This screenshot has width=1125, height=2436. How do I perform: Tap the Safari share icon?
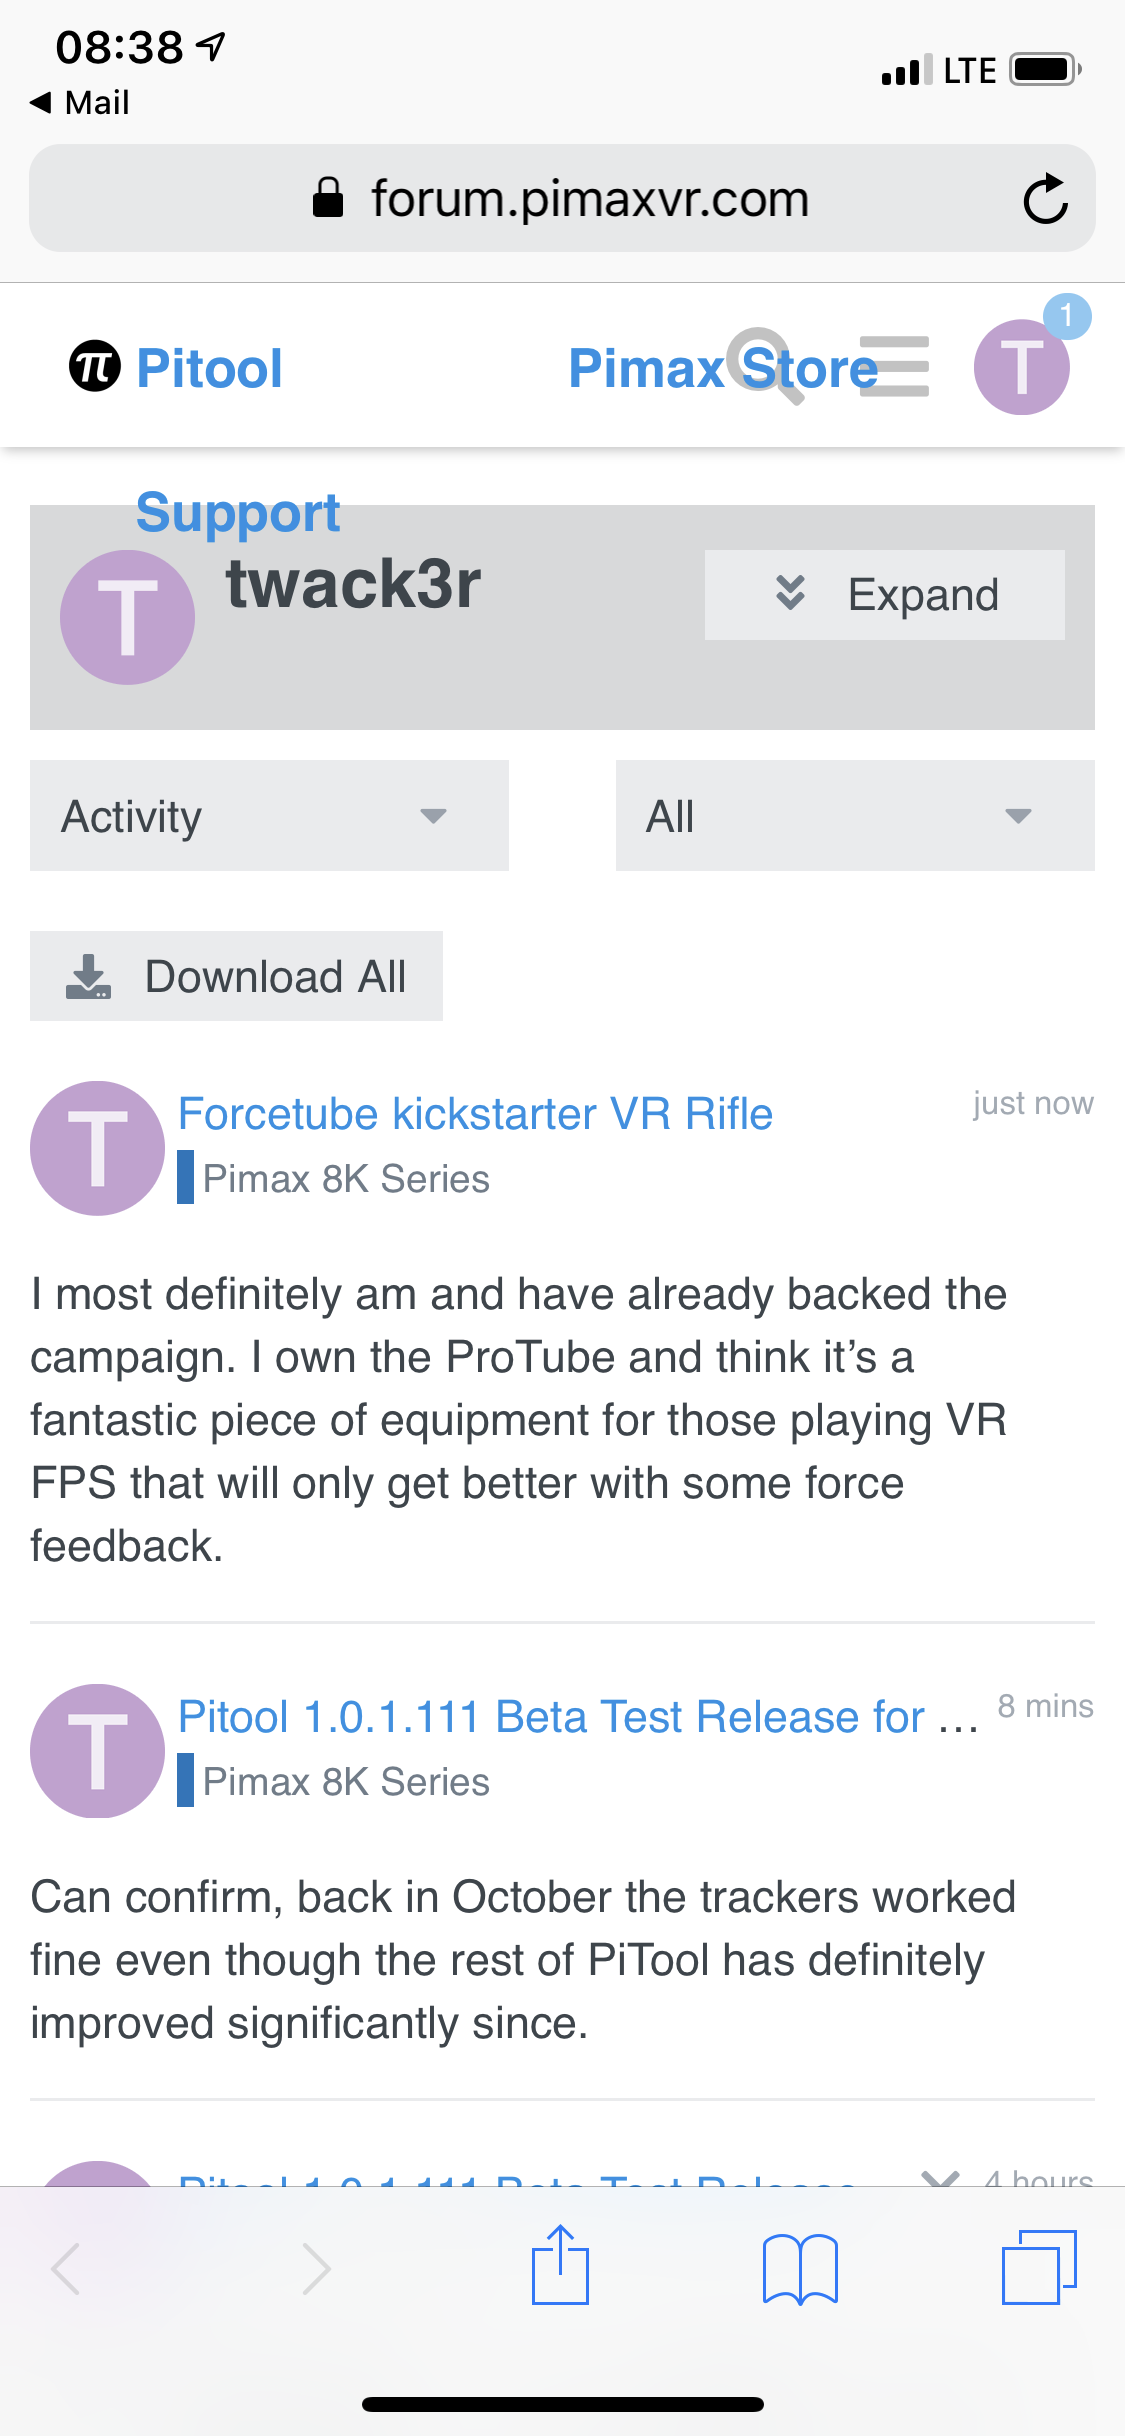[560, 2266]
